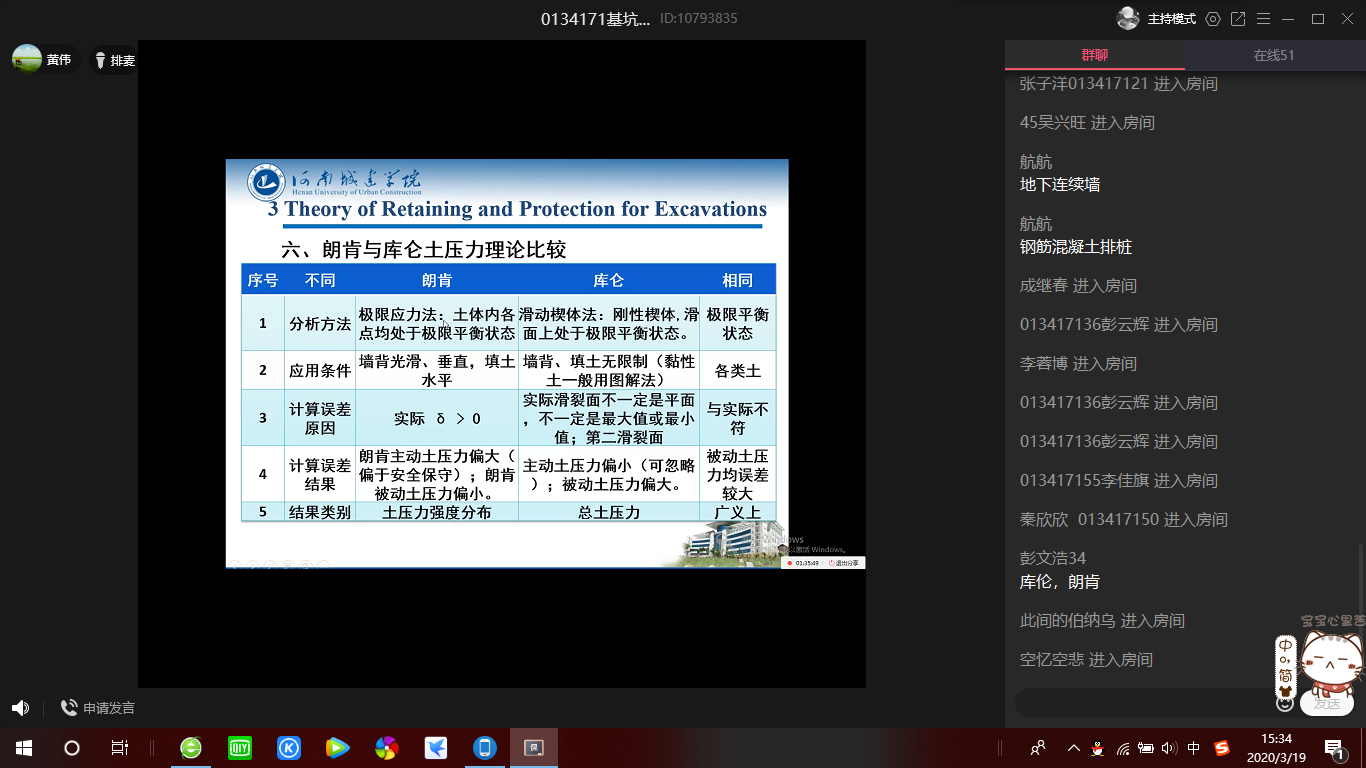1366x768 pixels.
Task: Click the 主持模式 host mode label
Action: (x=1171, y=19)
